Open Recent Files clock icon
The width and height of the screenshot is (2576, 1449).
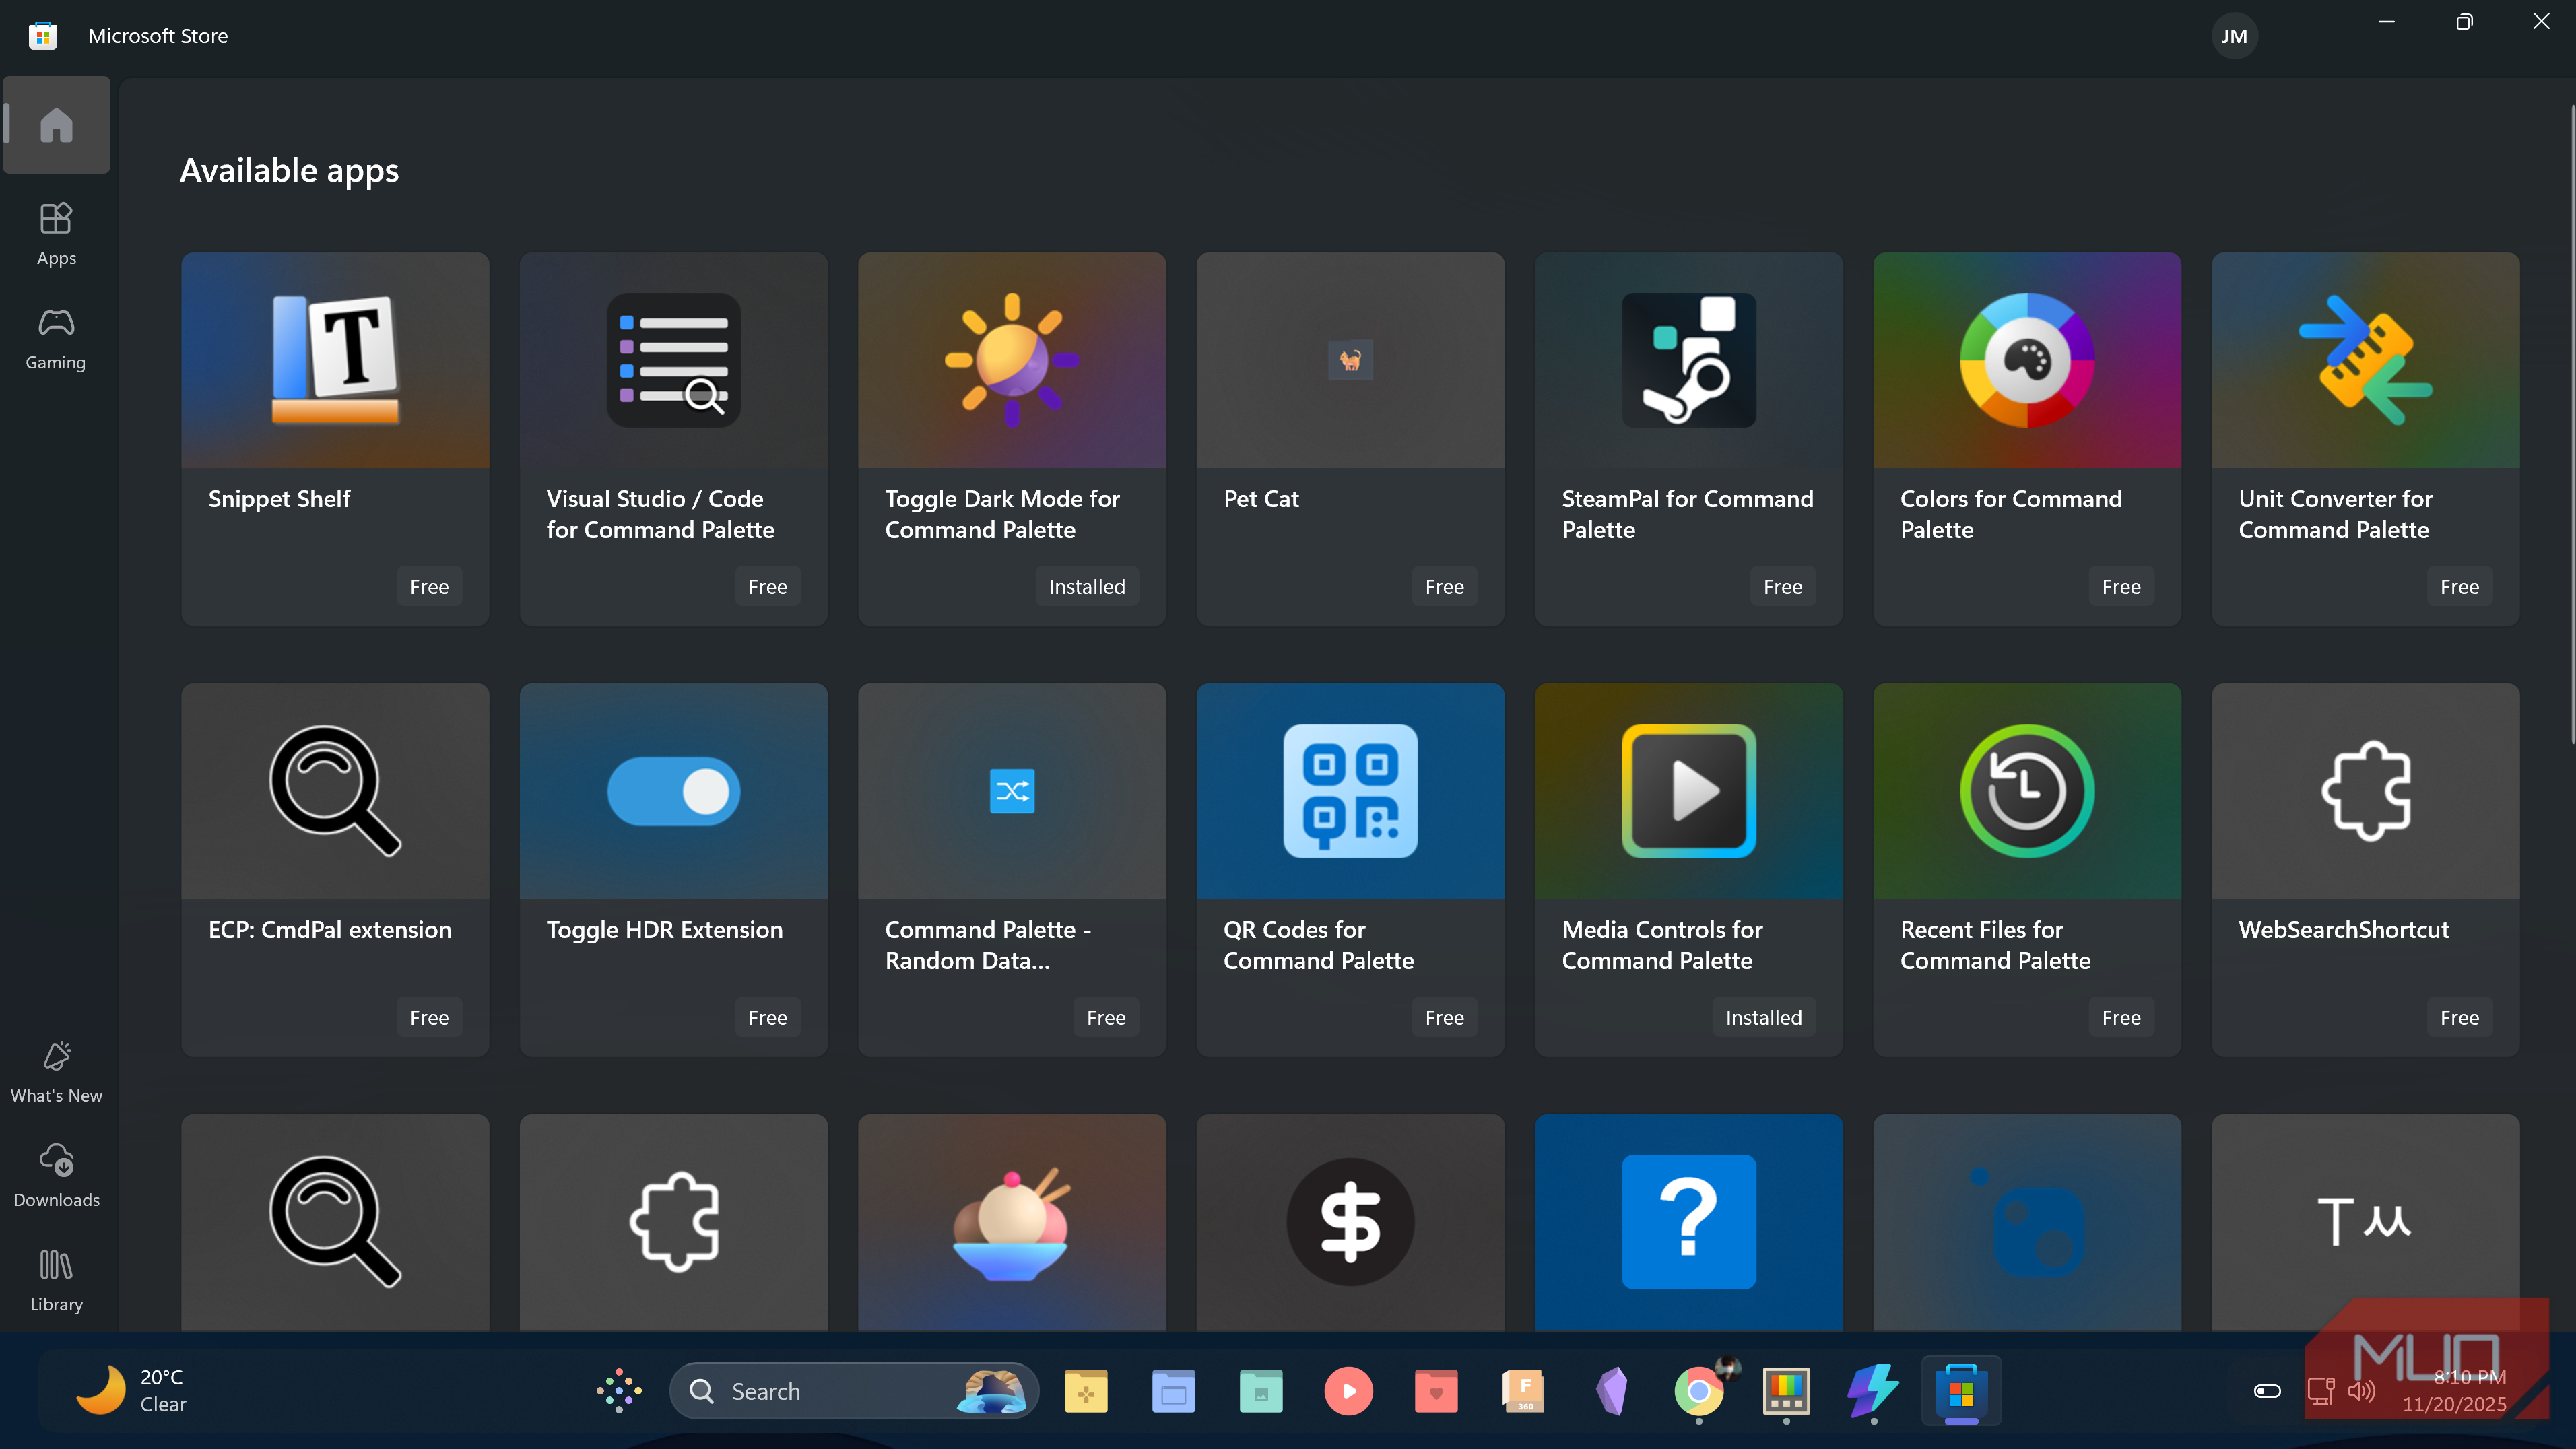coord(2027,791)
